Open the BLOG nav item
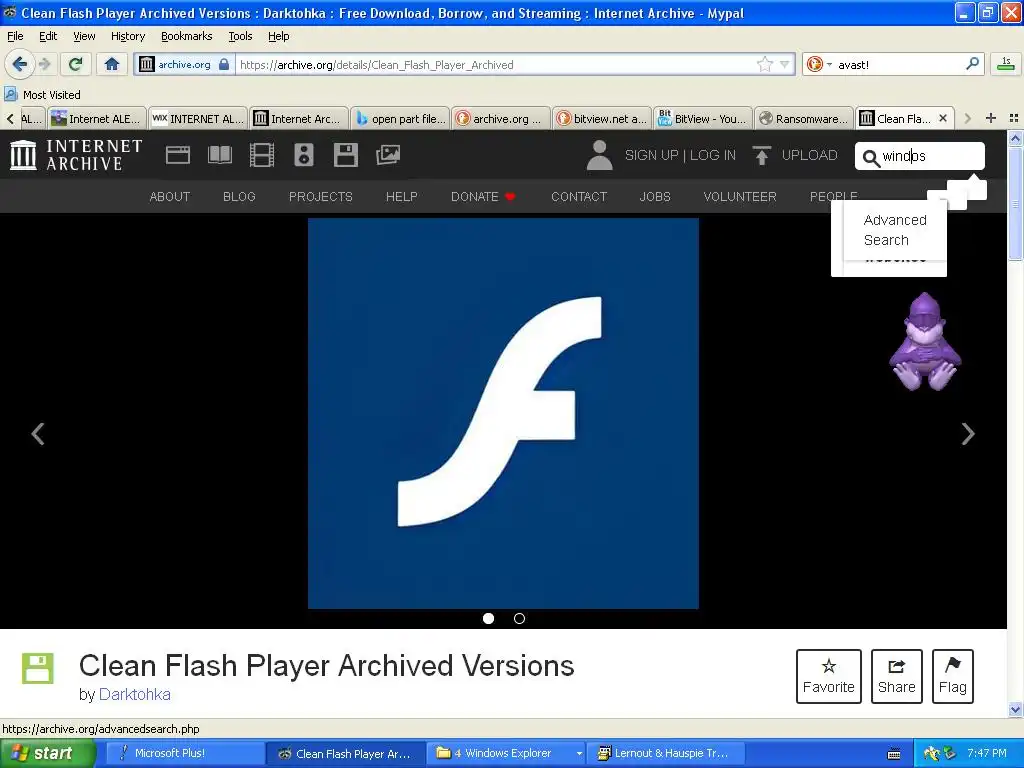 [239, 197]
